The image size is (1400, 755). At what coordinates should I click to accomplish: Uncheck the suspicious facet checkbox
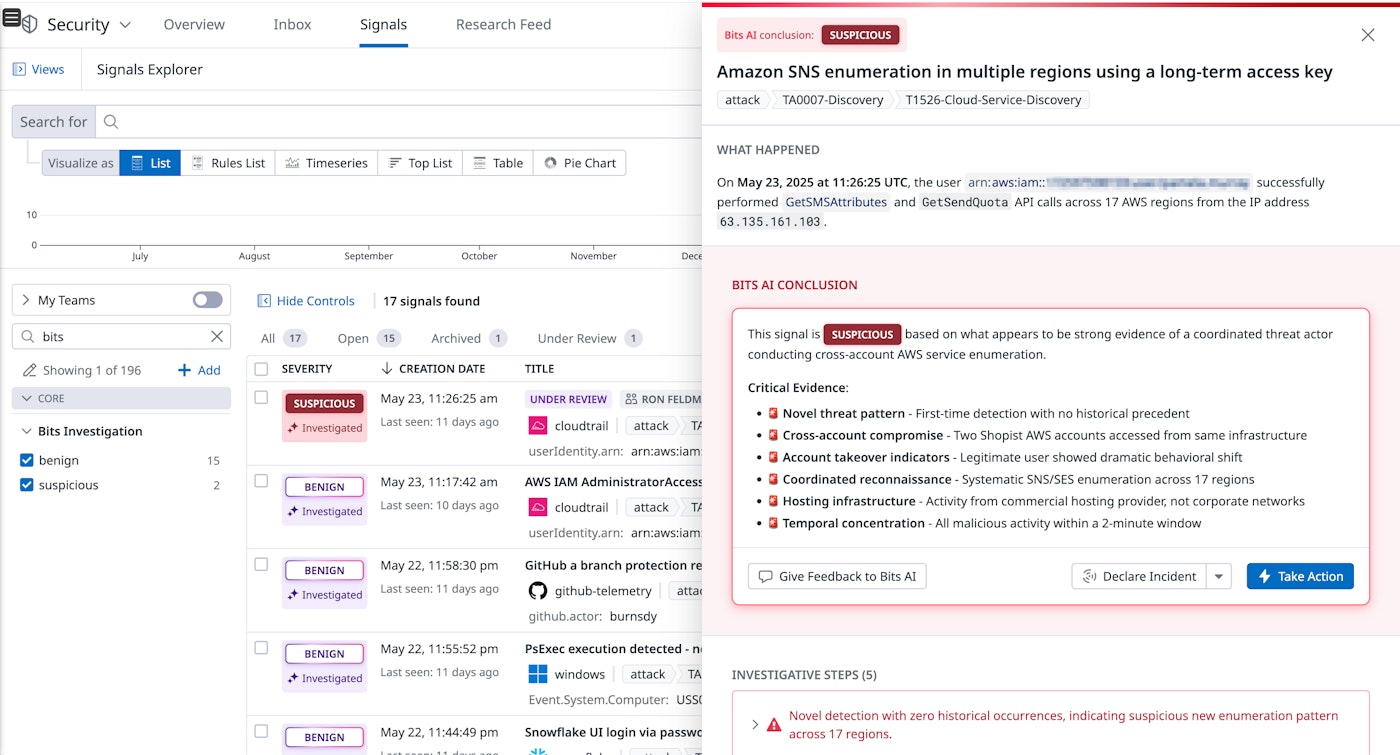click(x=27, y=485)
